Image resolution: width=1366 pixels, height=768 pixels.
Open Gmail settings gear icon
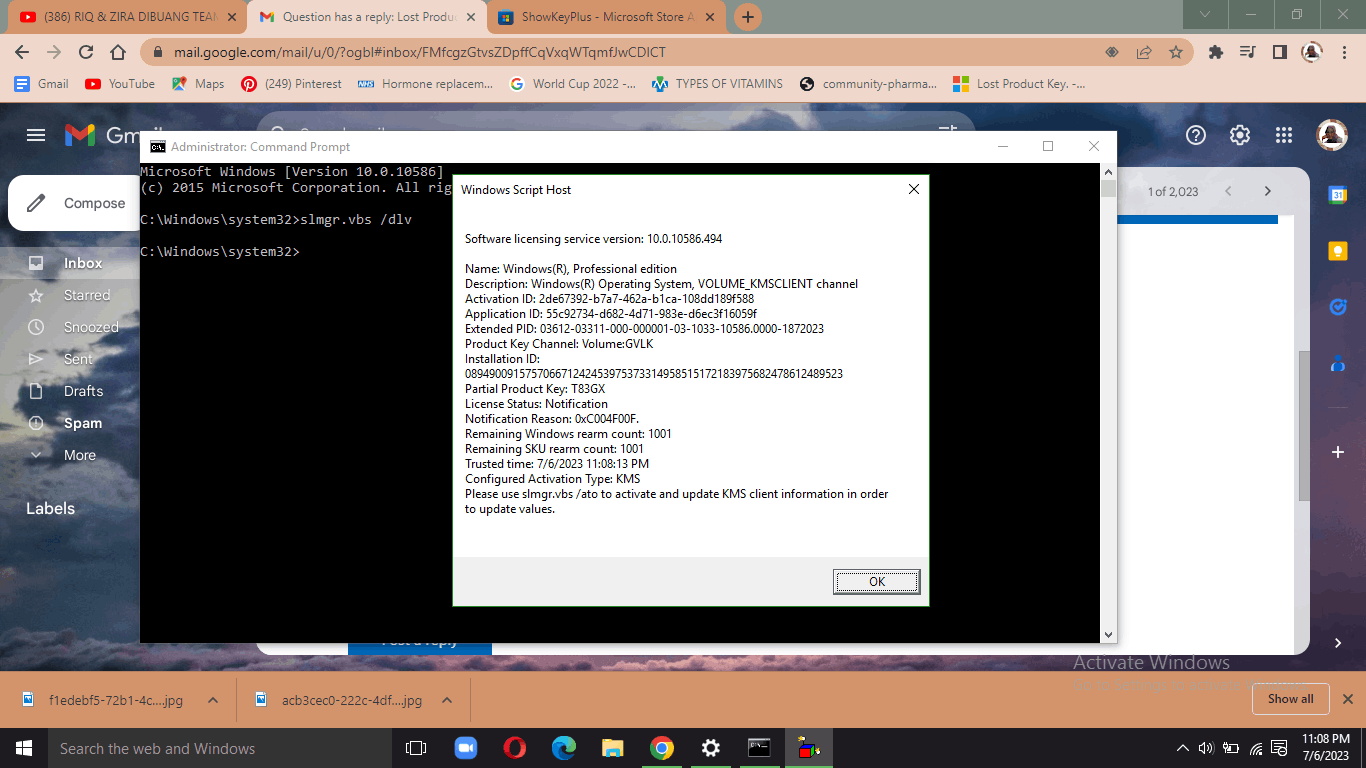click(1240, 135)
